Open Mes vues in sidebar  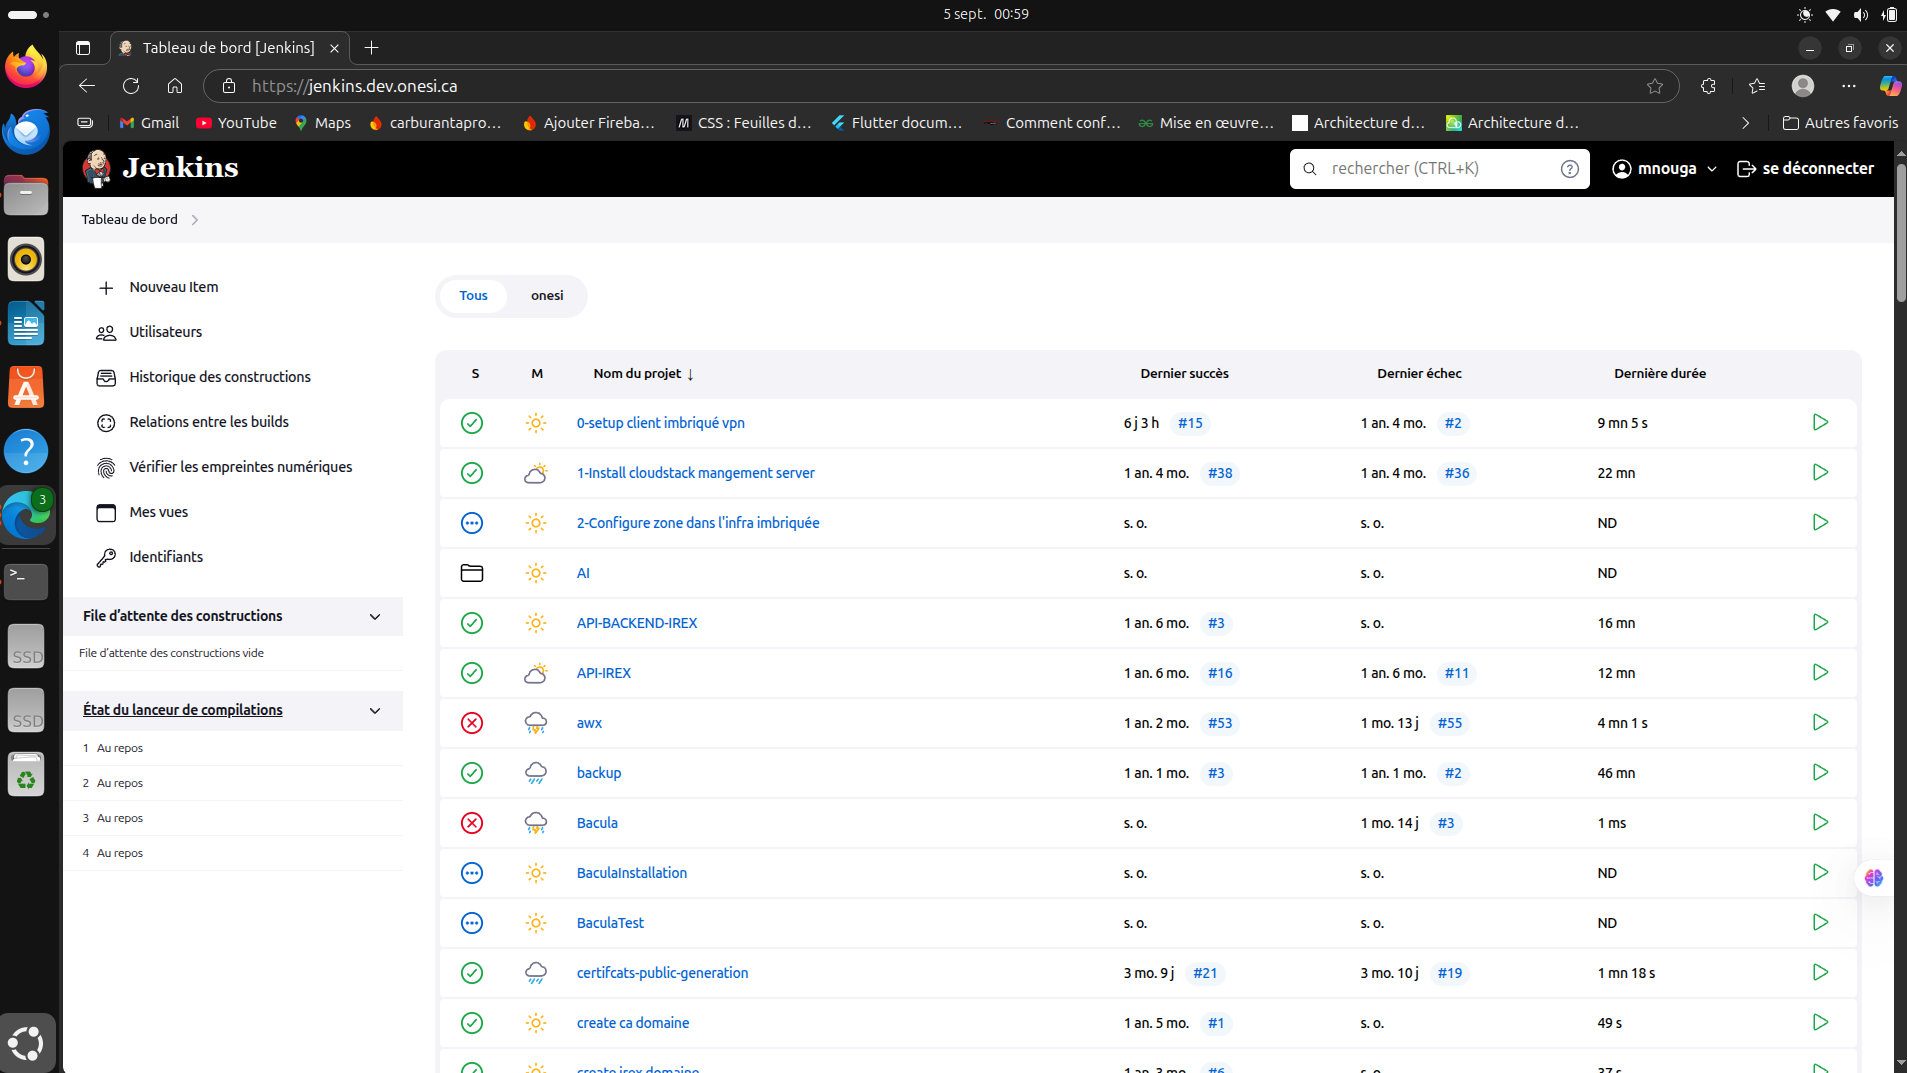pos(158,512)
